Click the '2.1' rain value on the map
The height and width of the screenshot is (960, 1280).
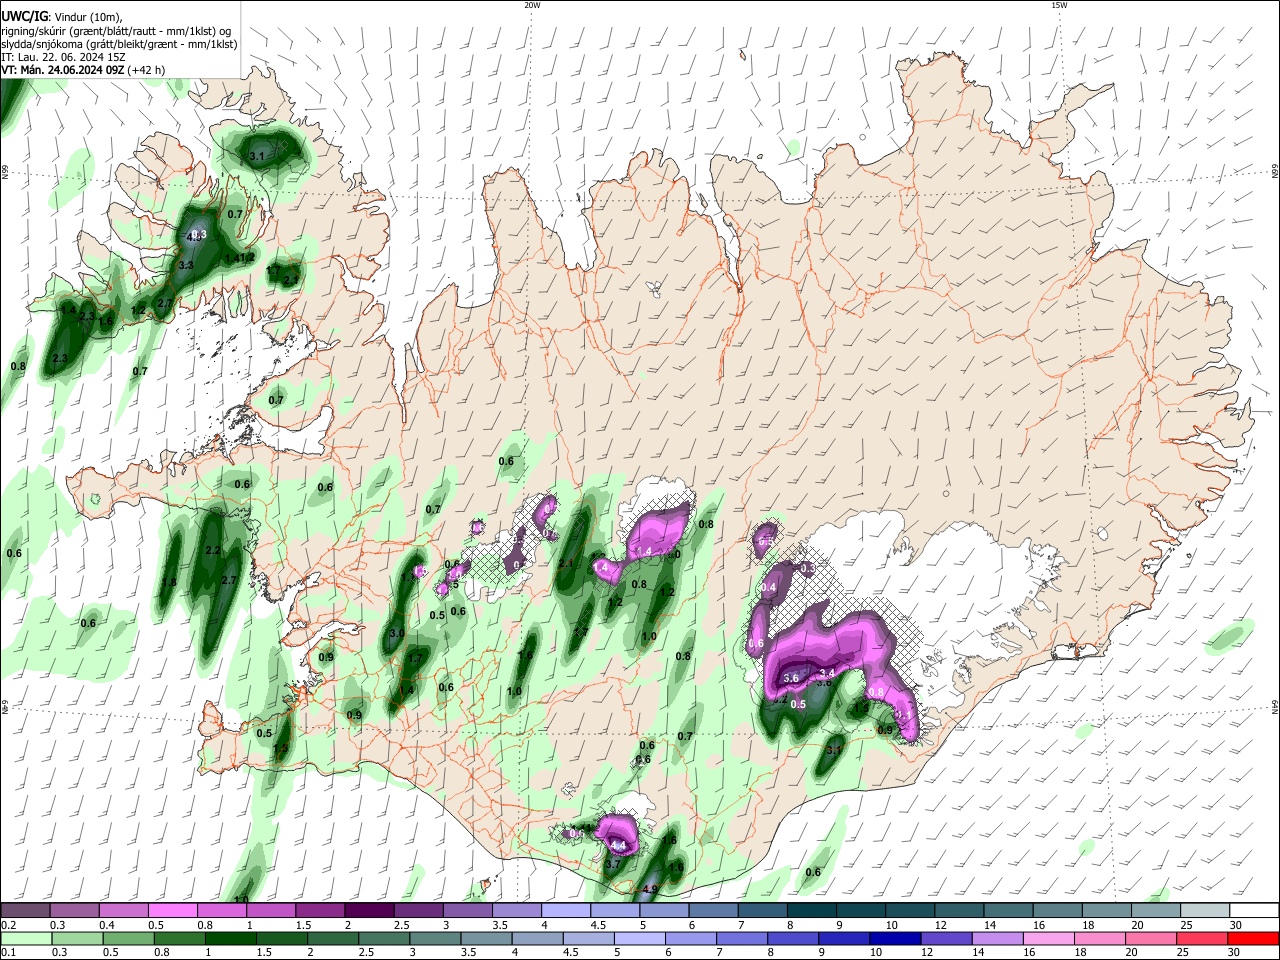566,564
